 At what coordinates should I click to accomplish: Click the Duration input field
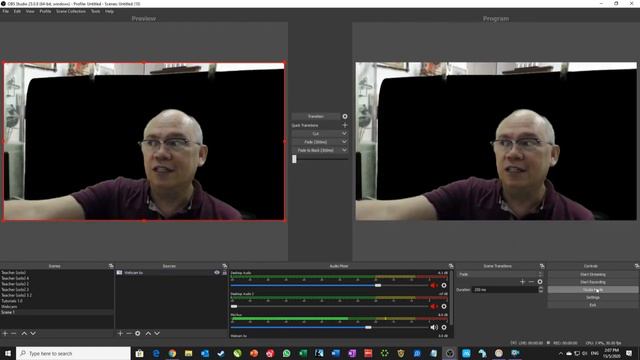[x=505, y=290]
